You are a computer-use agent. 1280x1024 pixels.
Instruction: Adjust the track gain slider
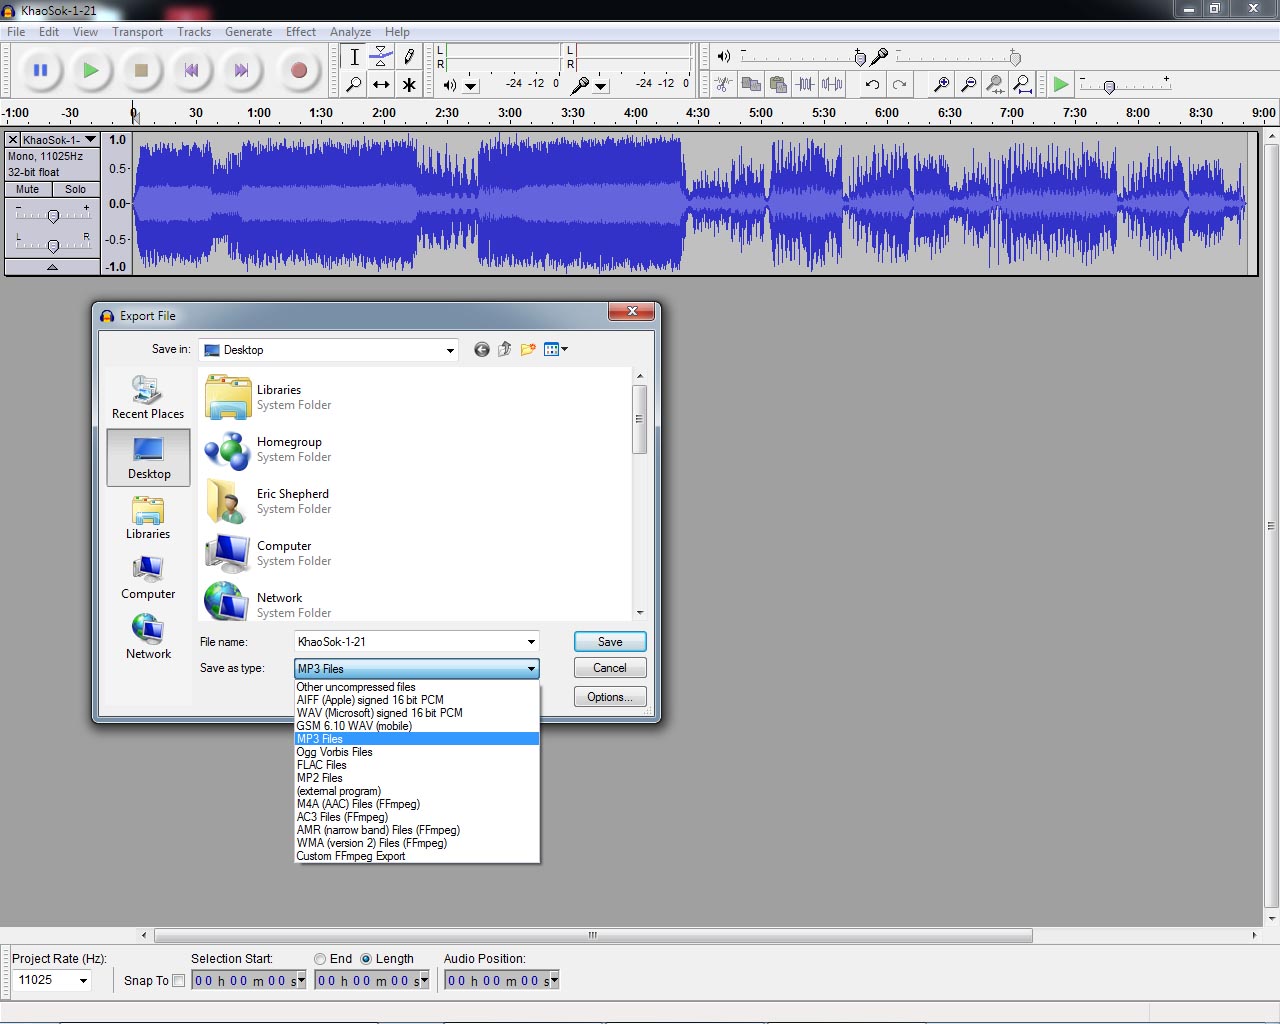53,215
